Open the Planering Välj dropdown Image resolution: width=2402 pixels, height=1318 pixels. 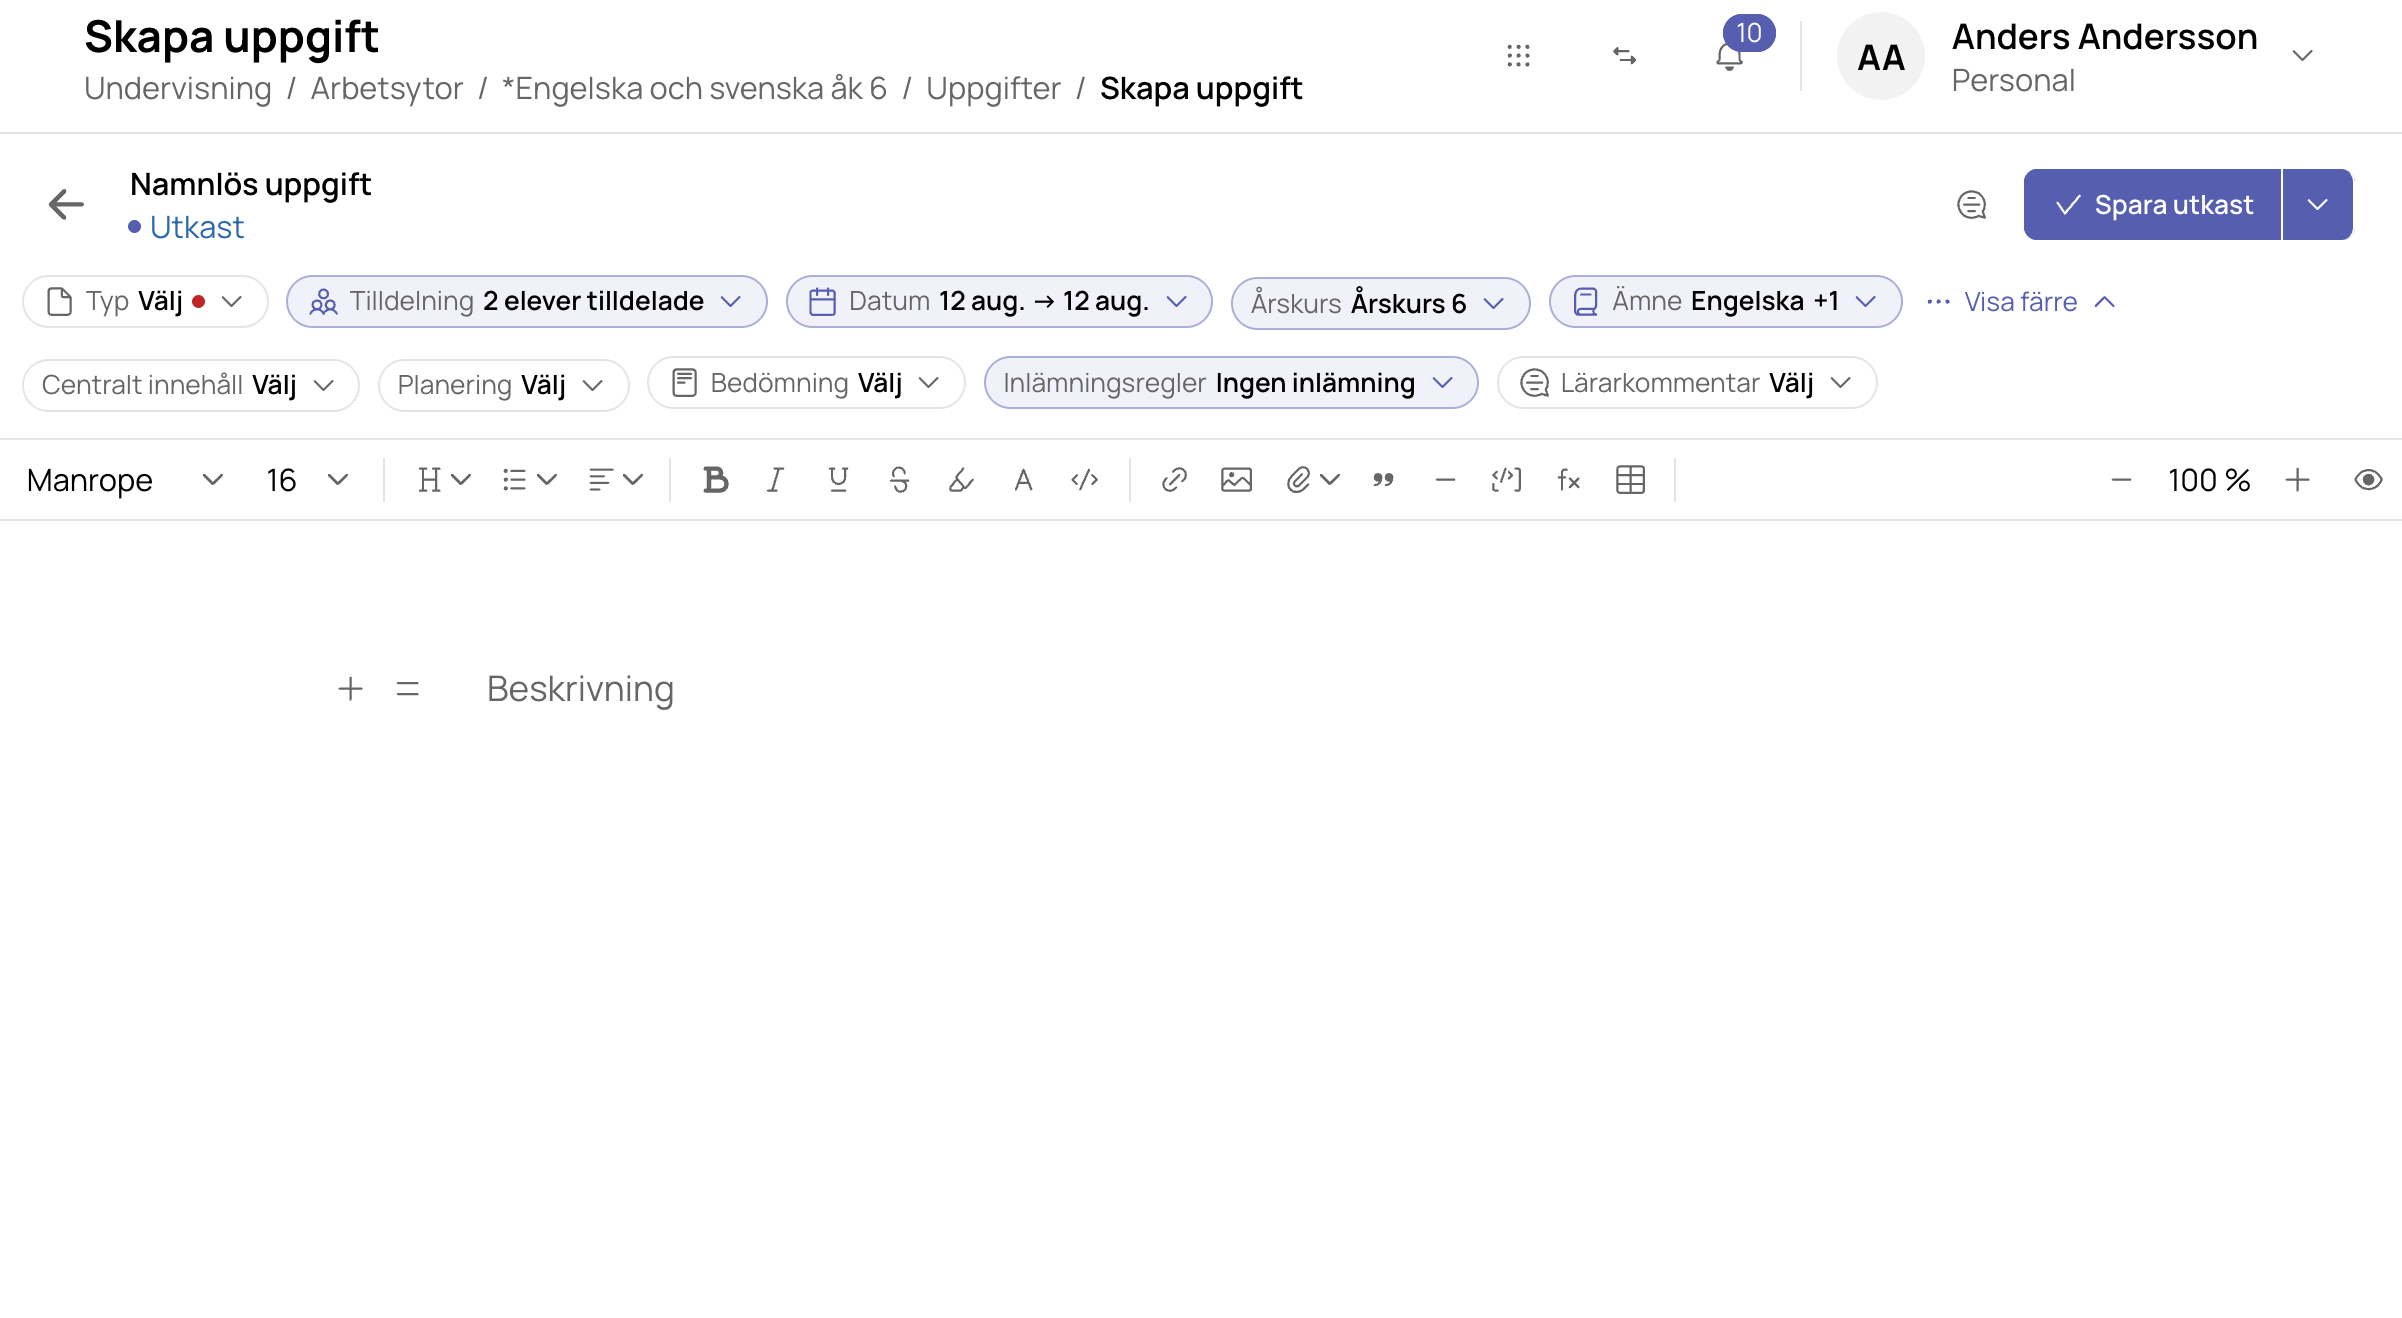[503, 386]
